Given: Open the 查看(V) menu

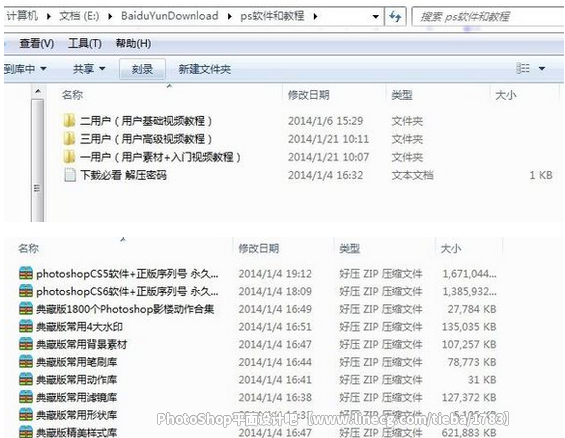Looking at the screenshot, I should (37, 44).
